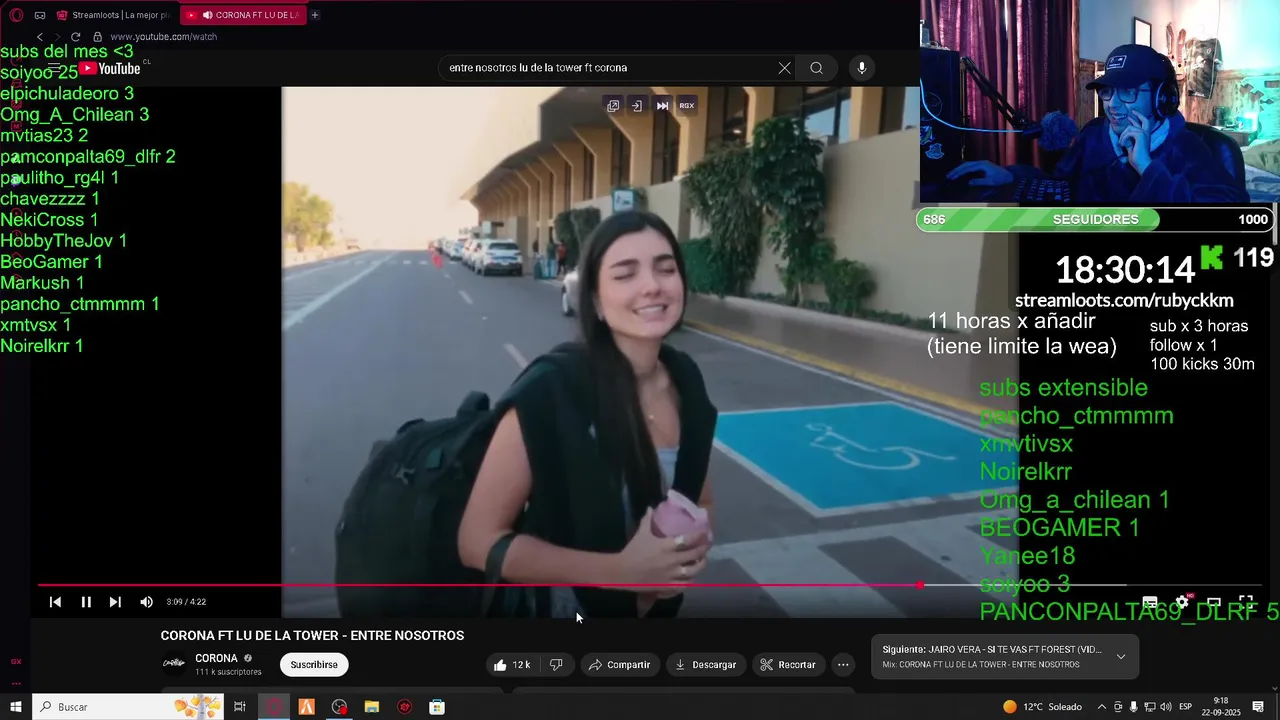1280x720 pixels.
Task: Click the skip-forward overlay icon
Action: (662, 105)
